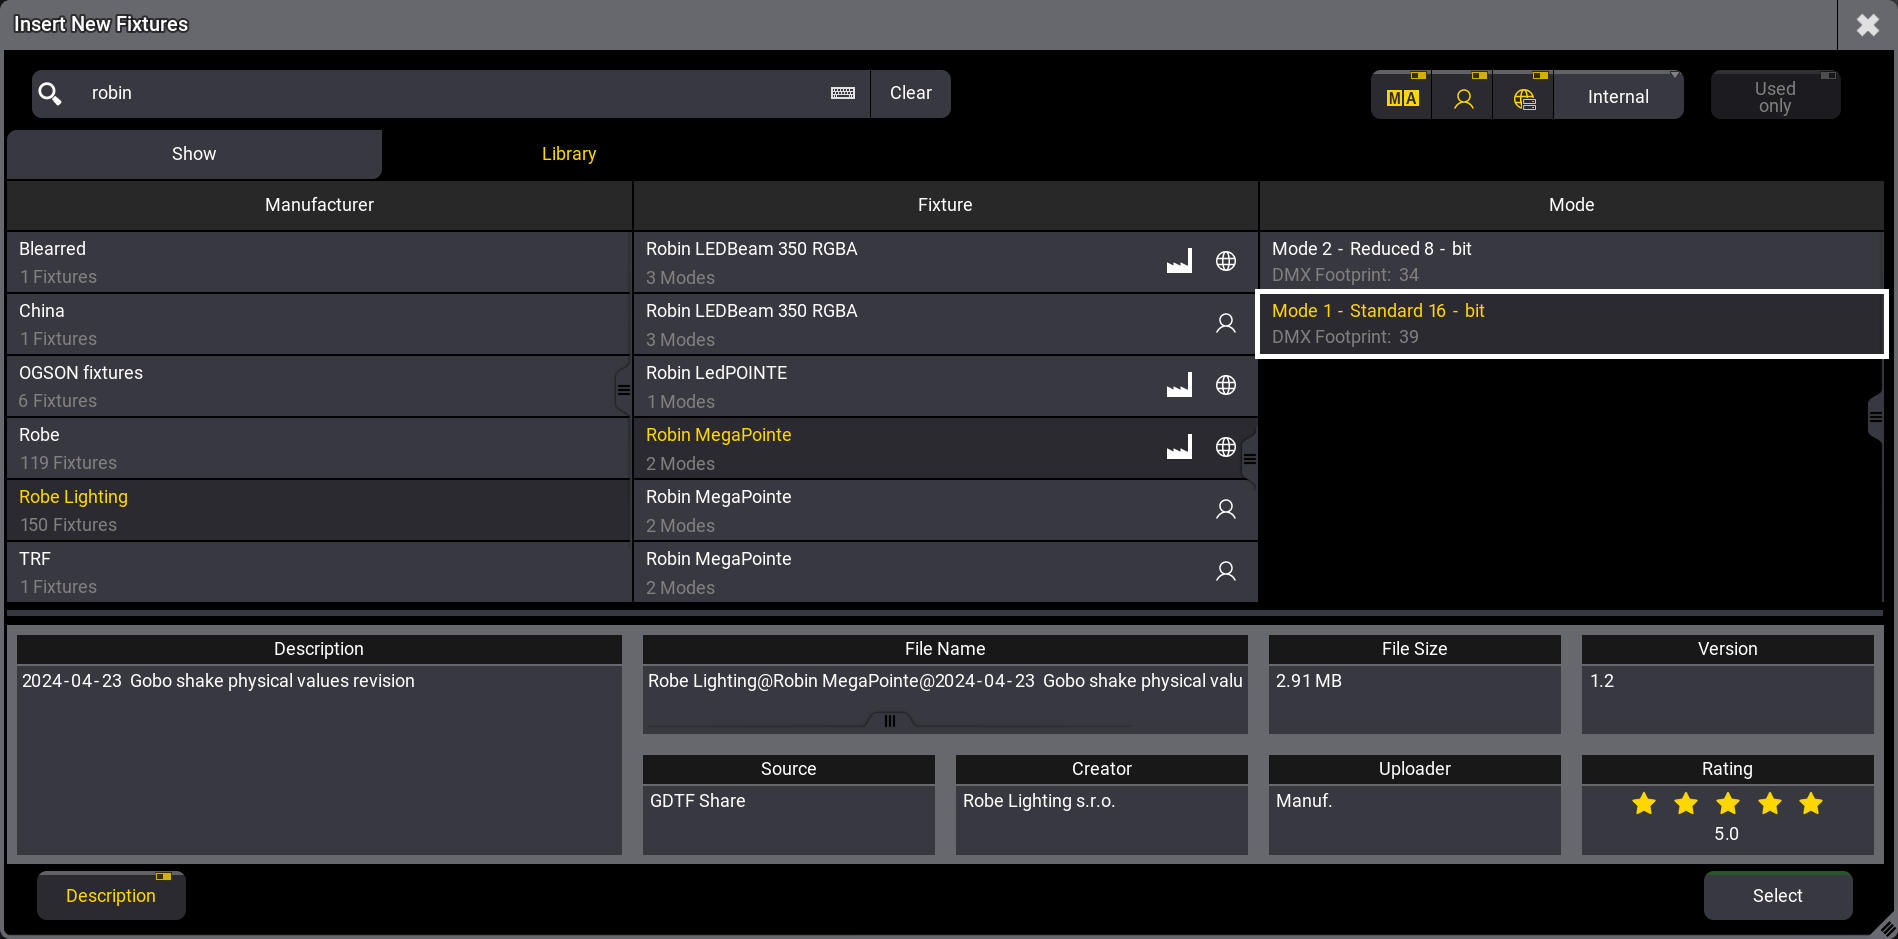The image size is (1898, 939).
Task: Toggle the GDTF Share globe filter
Action: [x=1523, y=98]
